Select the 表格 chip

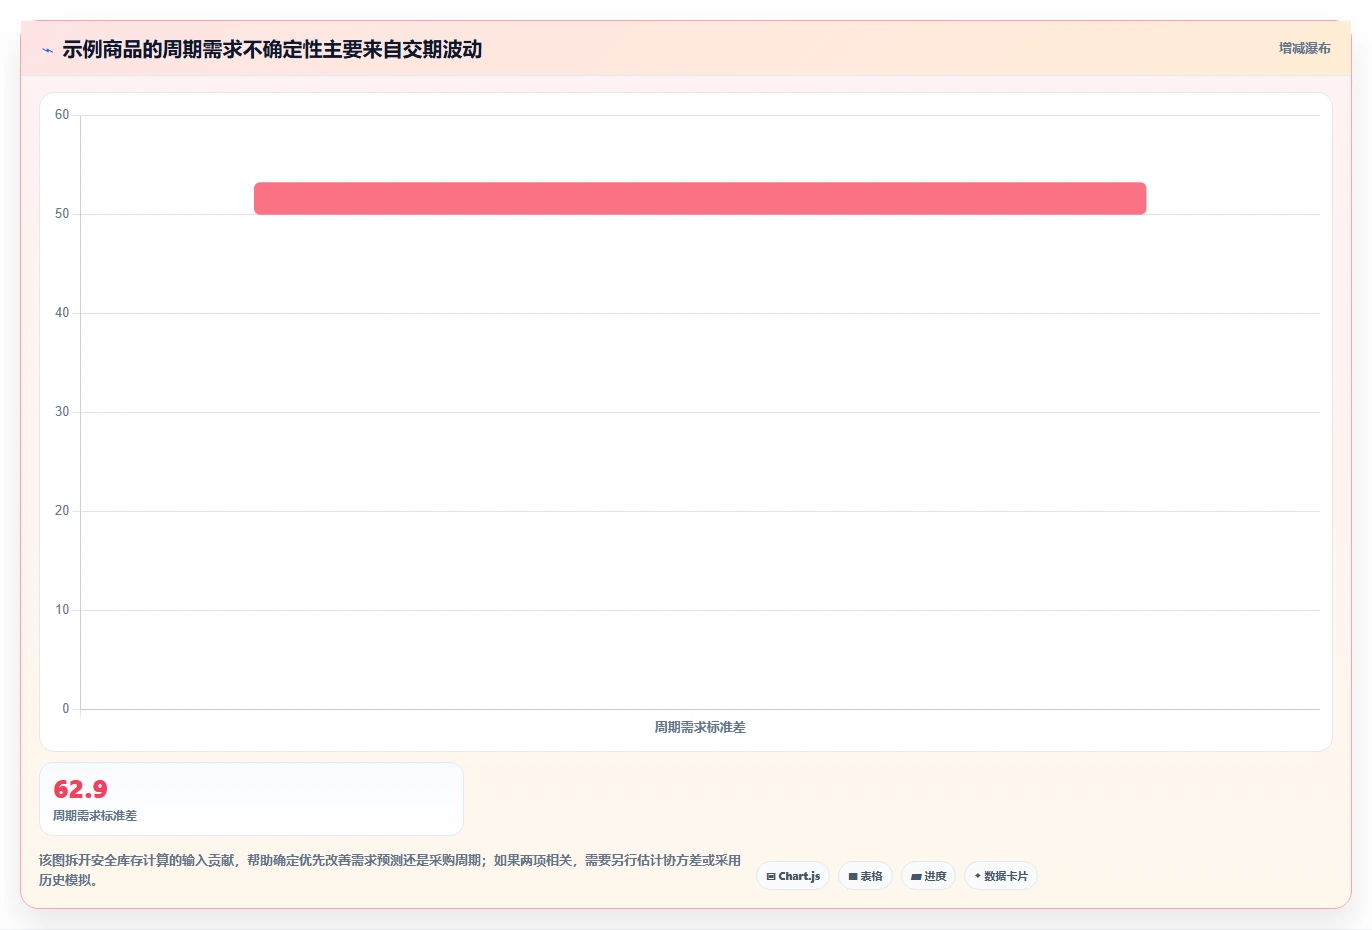(865, 876)
